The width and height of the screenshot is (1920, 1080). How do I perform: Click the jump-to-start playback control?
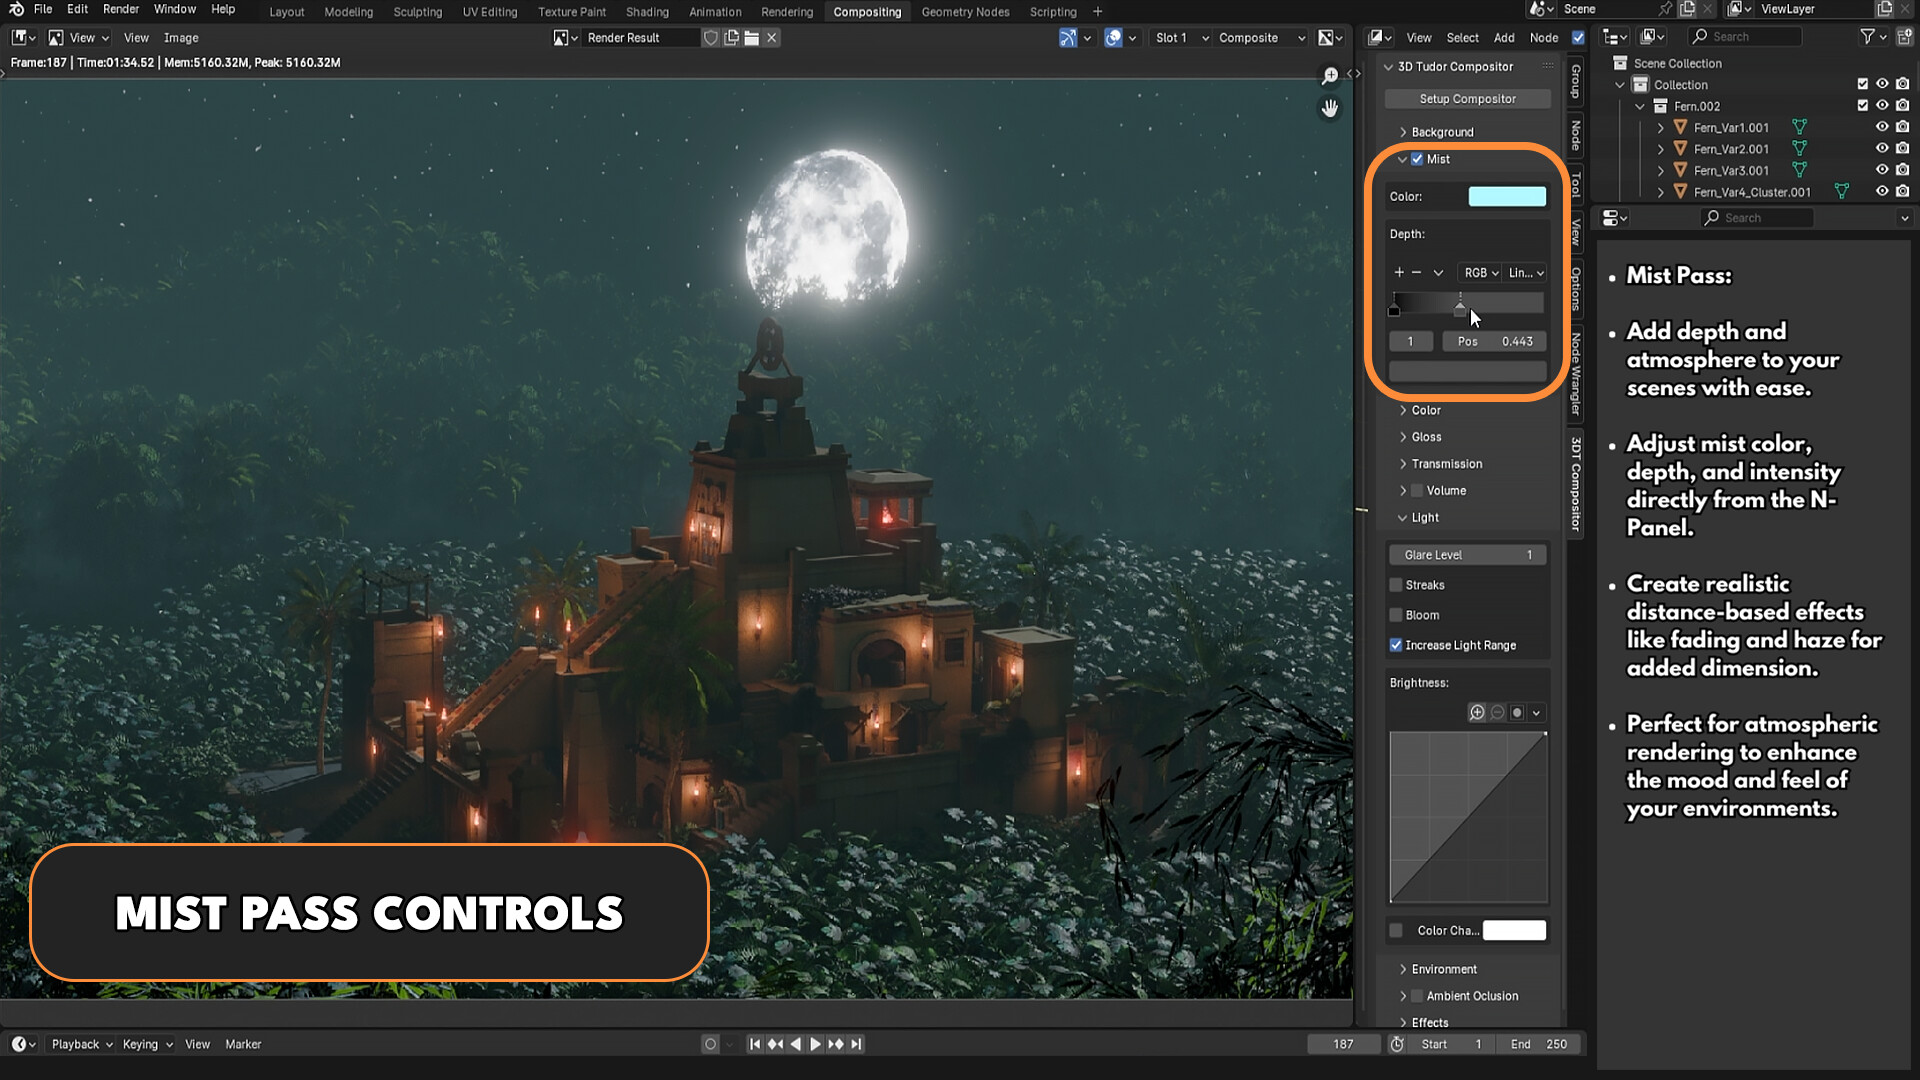[x=755, y=1043]
